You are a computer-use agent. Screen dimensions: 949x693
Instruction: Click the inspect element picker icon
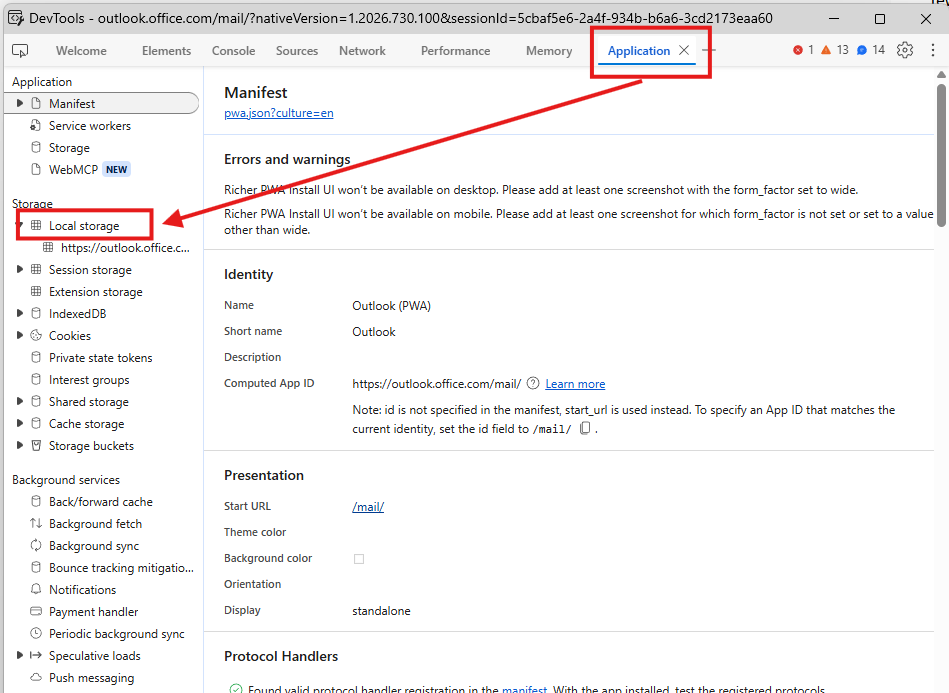pyautogui.click(x=20, y=51)
